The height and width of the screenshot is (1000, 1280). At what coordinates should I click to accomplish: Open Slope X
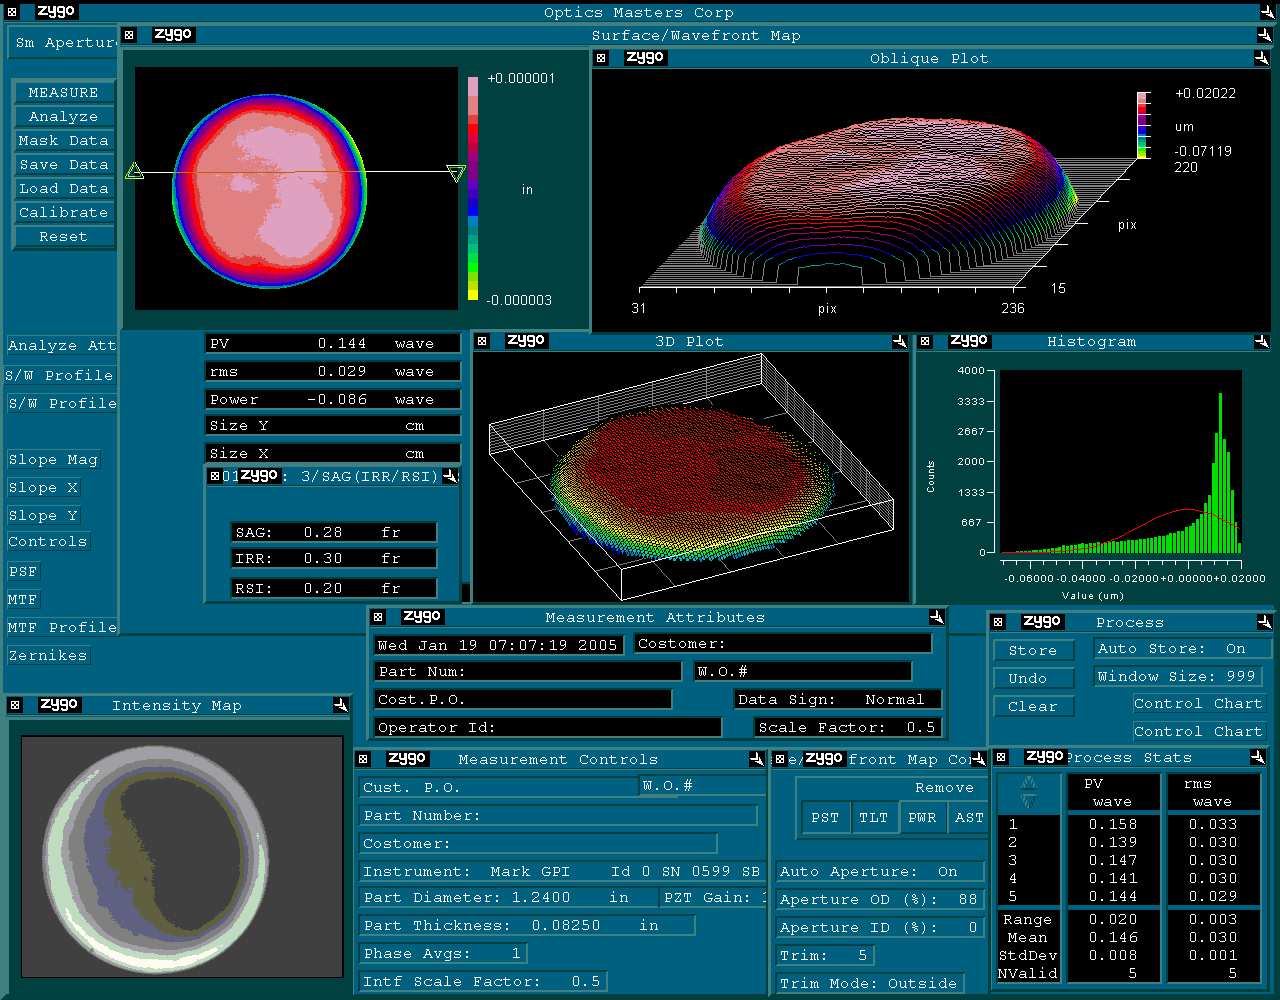(x=43, y=488)
